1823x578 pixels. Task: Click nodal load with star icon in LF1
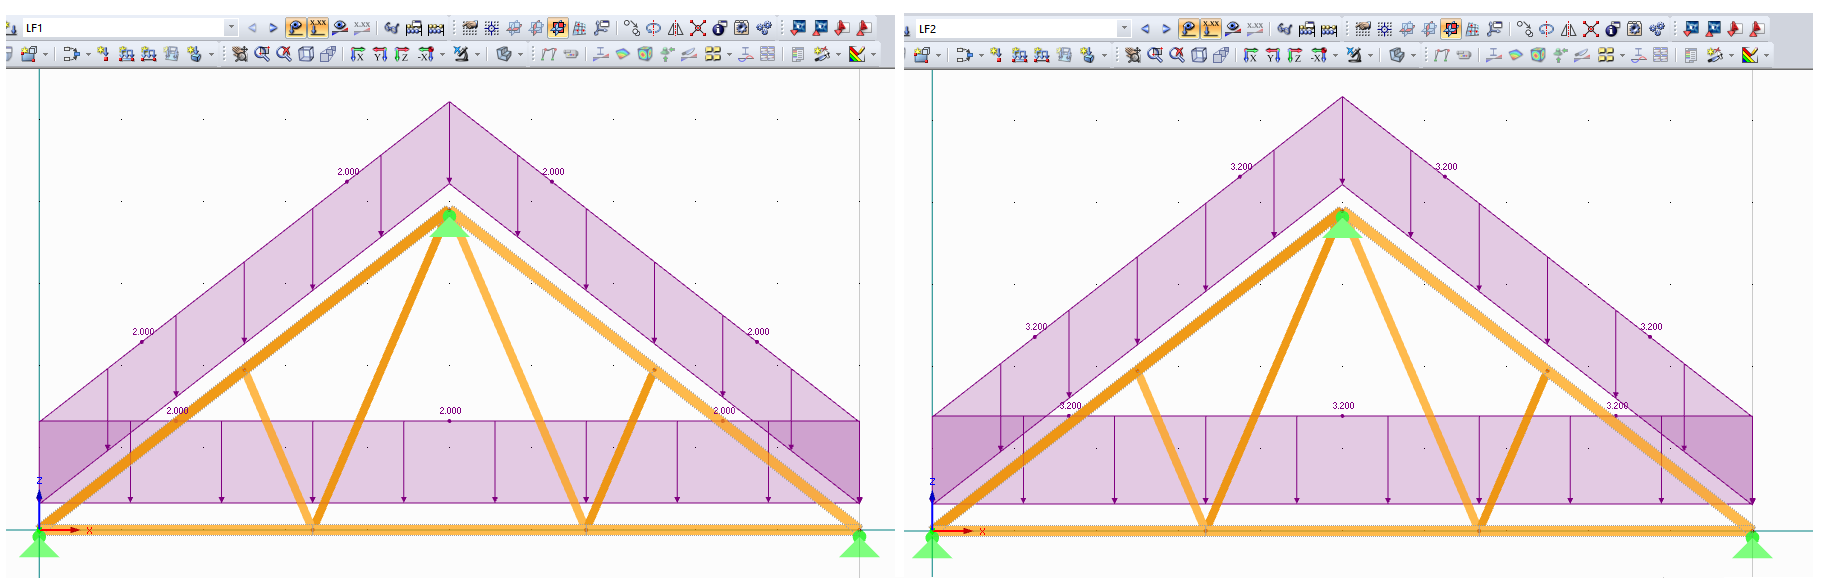[103, 54]
